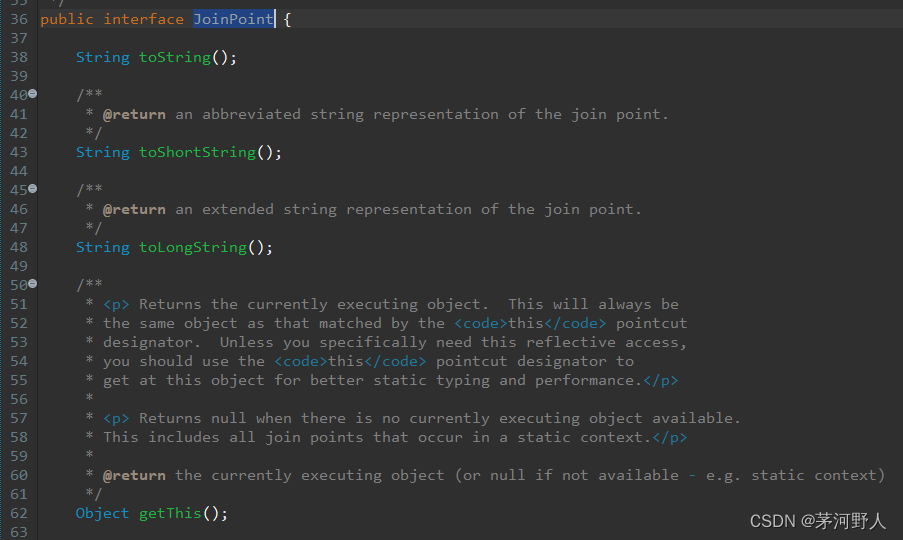Screen dimensions: 903x540
Task: Click the toLongString method name
Action: pos(193,247)
